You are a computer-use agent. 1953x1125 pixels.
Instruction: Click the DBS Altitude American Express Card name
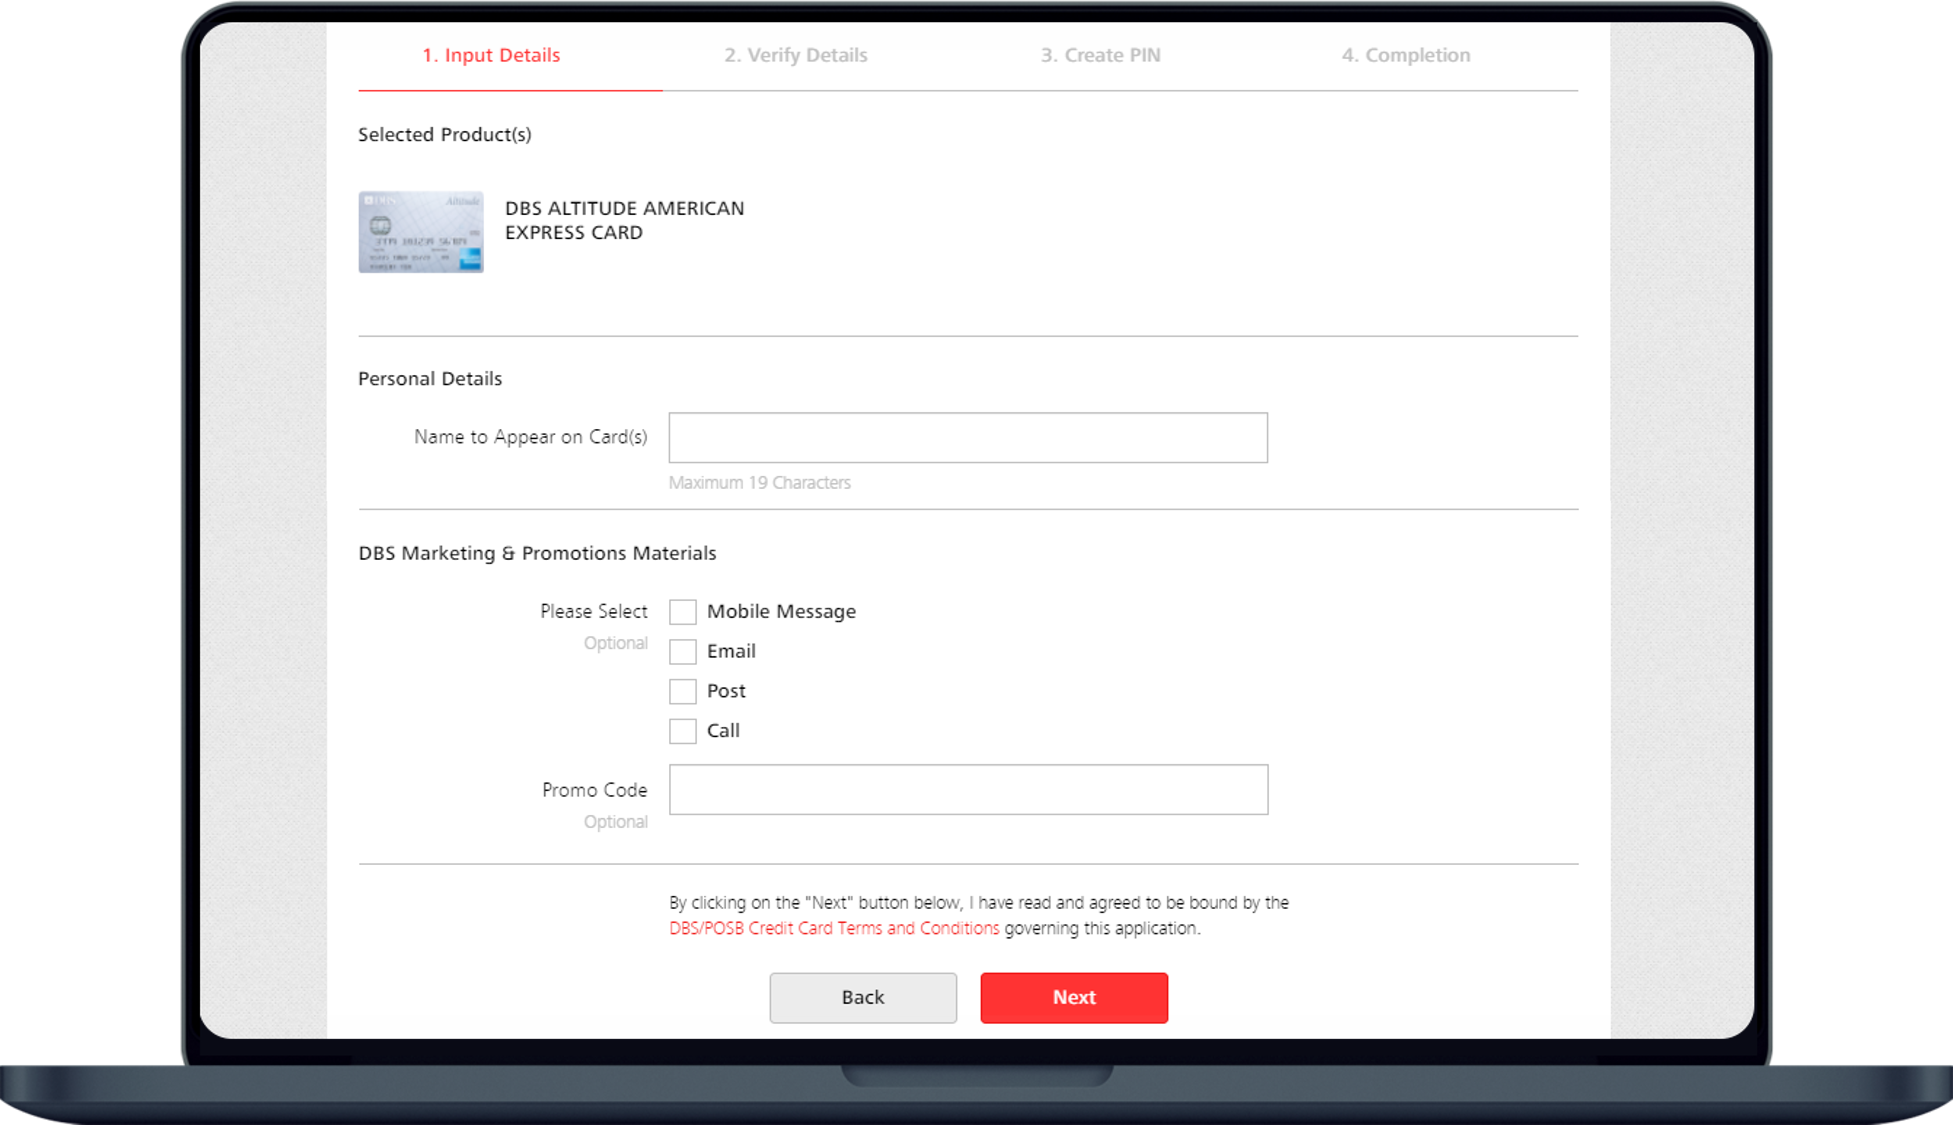point(623,220)
